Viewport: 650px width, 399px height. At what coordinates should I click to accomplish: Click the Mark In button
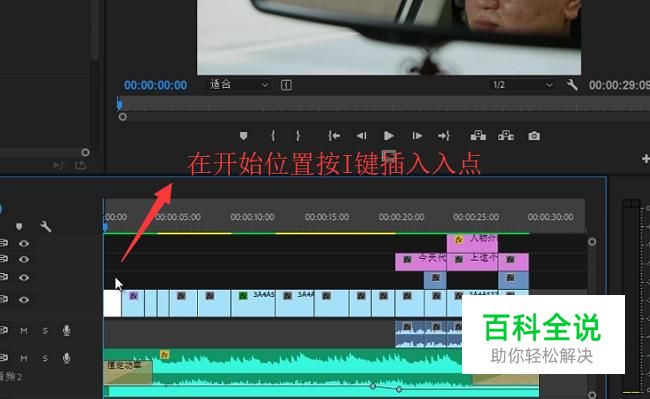click(x=273, y=135)
